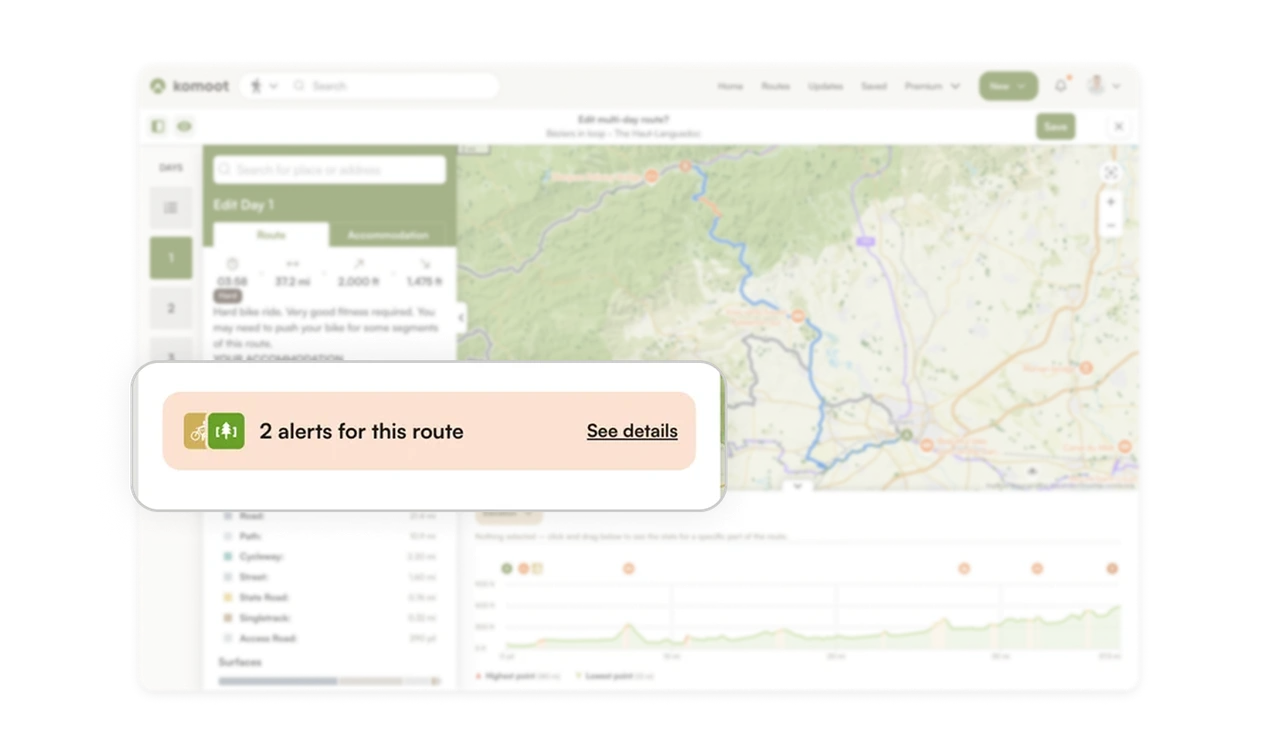This screenshot has height=754, width=1280.
Task: Open the See details link
Action: tap(632, 431)
